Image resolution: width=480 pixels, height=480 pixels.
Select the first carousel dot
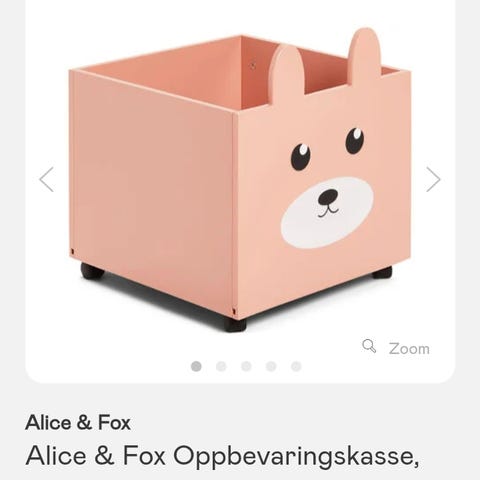pos(196,366)
